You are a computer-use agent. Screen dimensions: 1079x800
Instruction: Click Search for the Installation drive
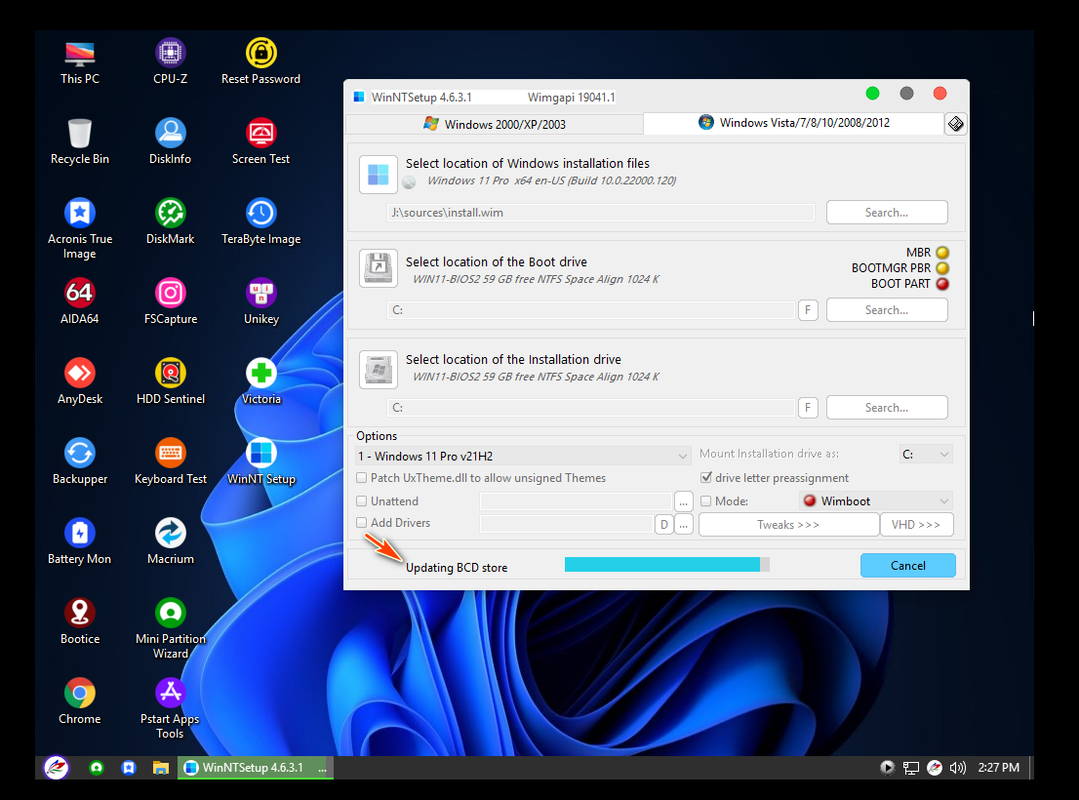coord(886,408)
